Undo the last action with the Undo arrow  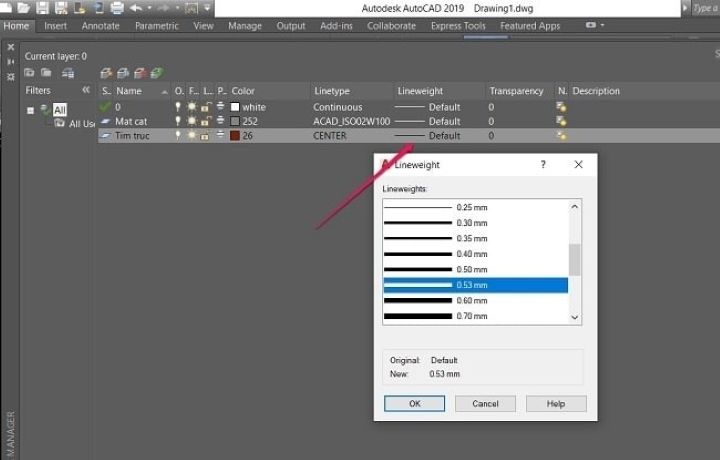coord(136,7)
